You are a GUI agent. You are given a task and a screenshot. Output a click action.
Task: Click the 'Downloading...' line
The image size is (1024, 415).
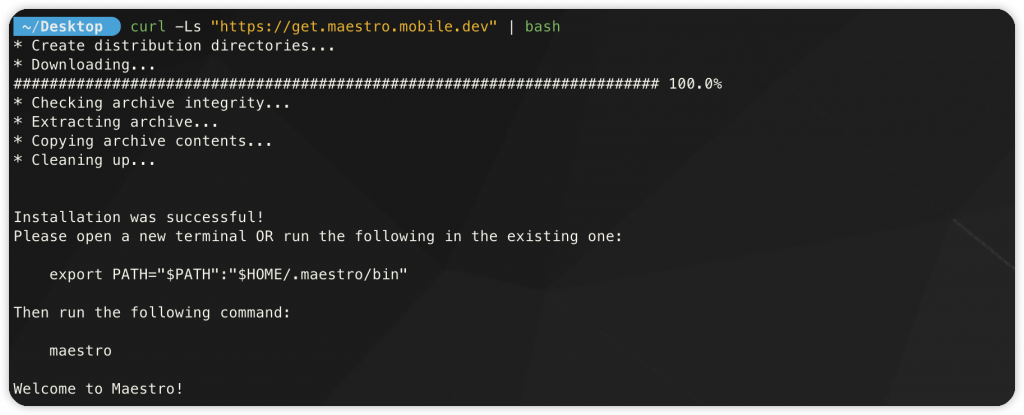84,65
